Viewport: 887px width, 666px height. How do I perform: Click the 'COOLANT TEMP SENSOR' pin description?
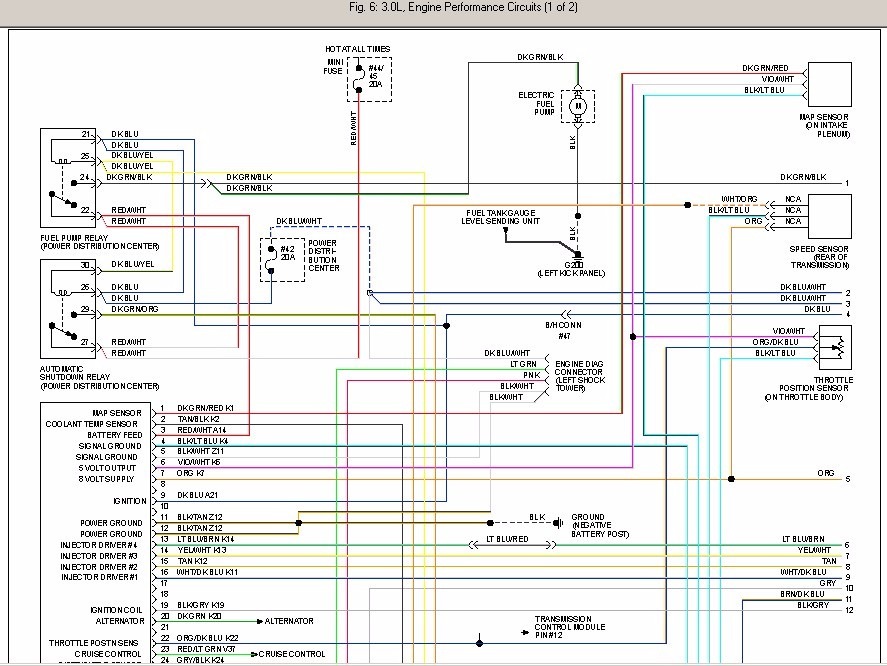pyautogui.click(x=92, y=424)
